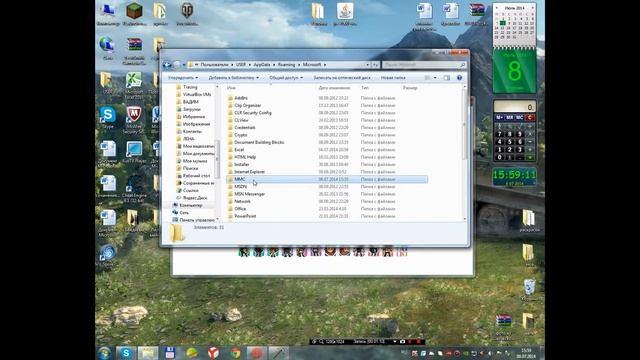Select the MSN Messenger folder
The width and height of the screenshot is (640, 360).
[x=249, y=194]
